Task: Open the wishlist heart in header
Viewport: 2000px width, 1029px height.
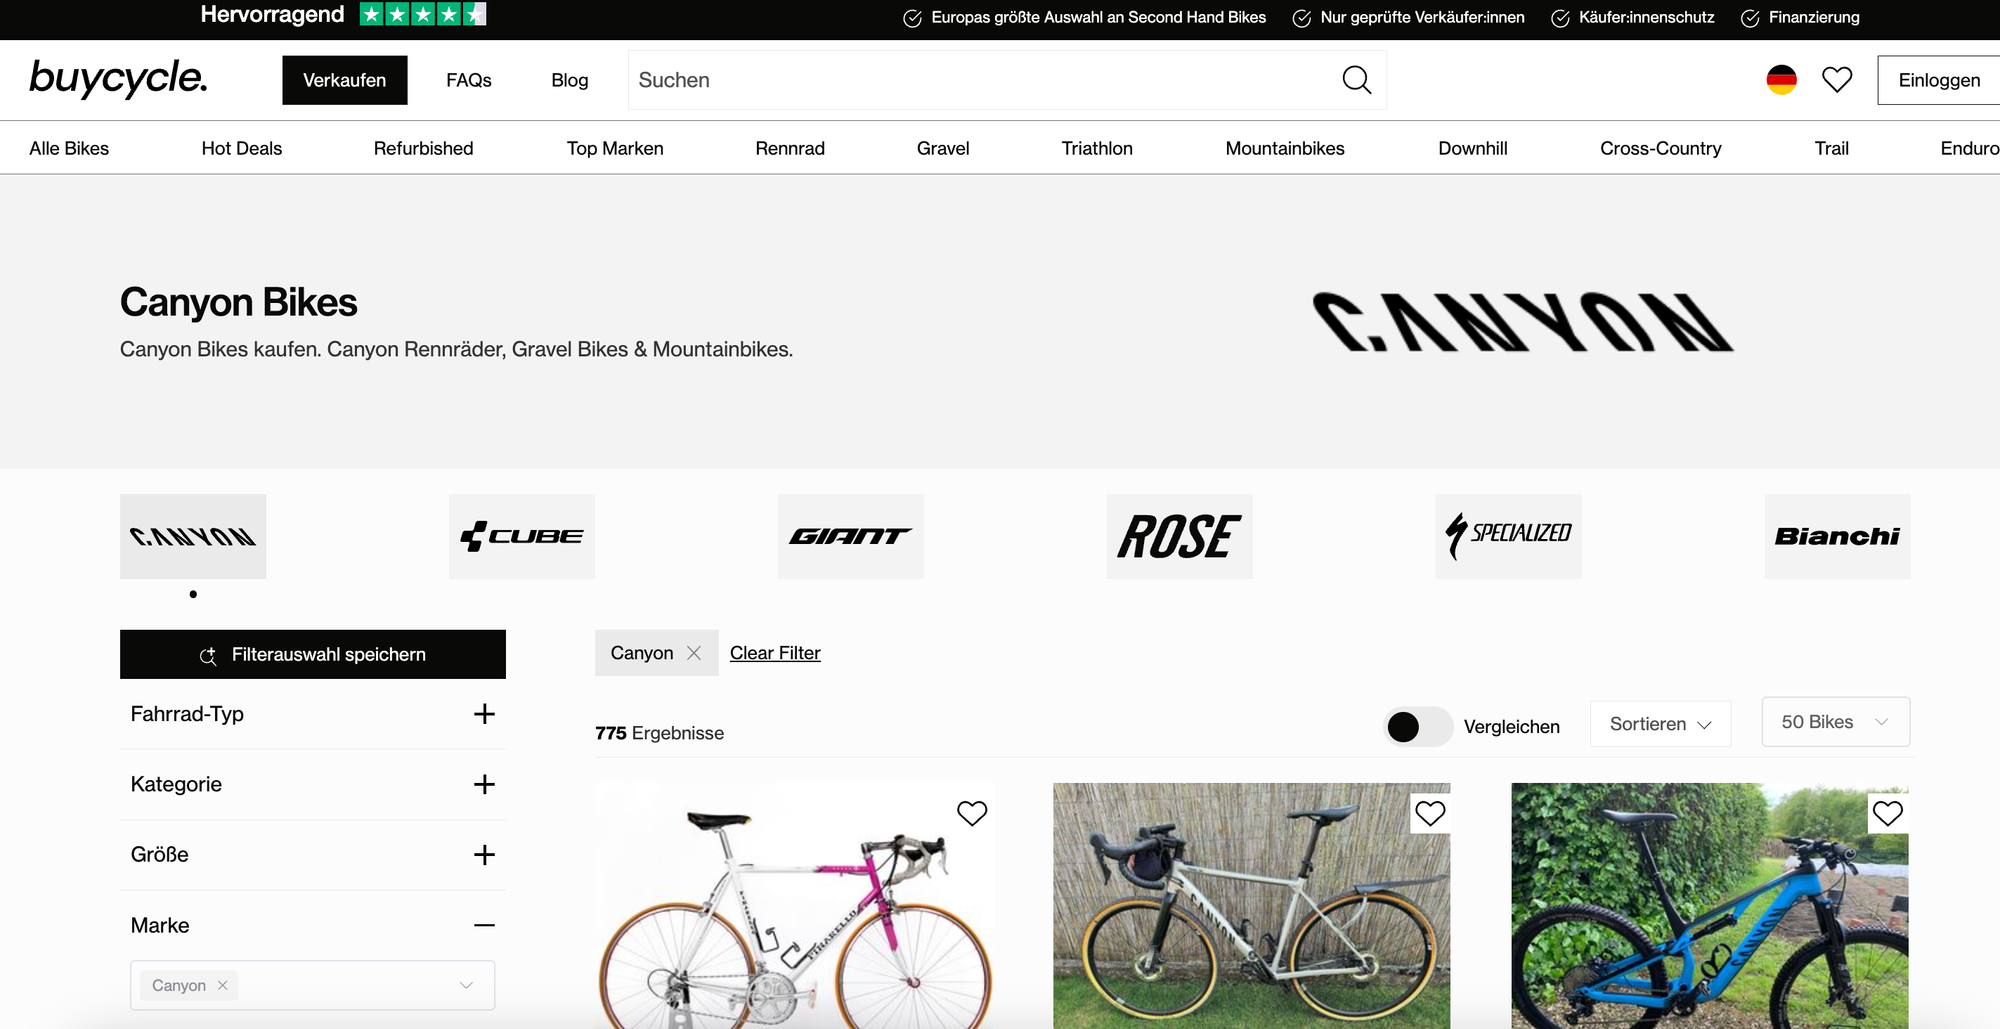Action: click(x=1837, y=80)
